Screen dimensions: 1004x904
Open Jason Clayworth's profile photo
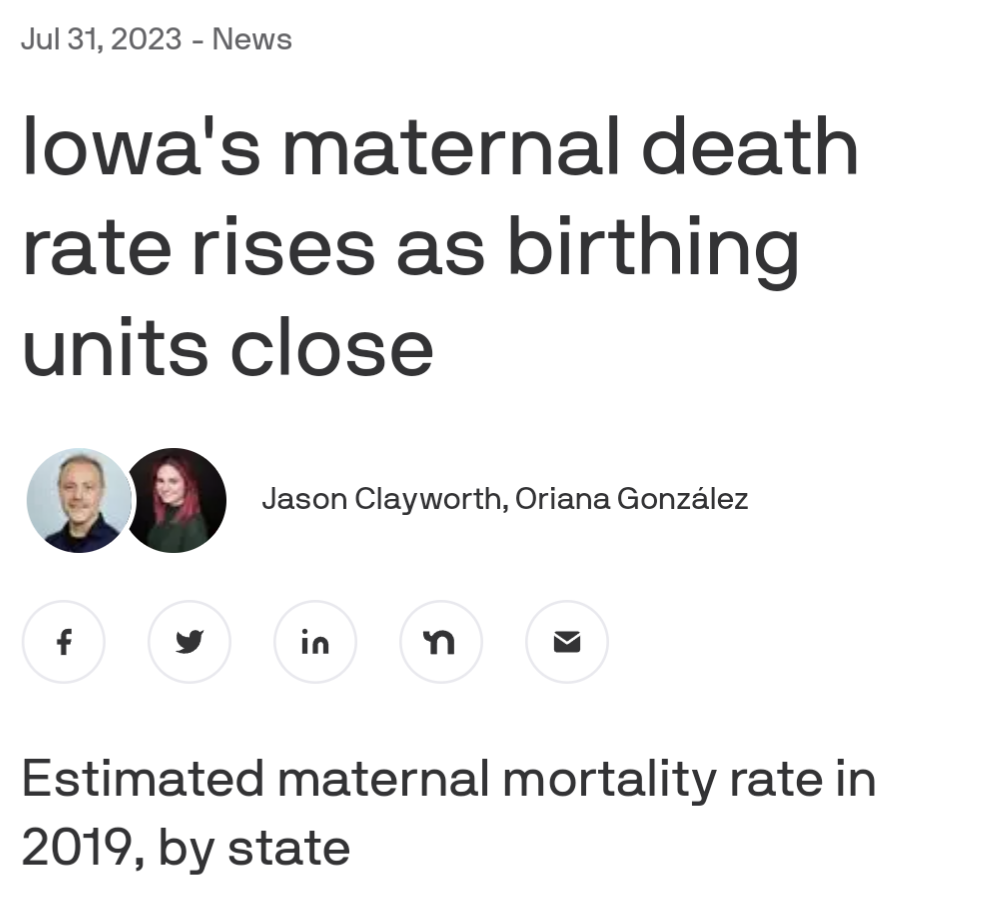[78, 500]
